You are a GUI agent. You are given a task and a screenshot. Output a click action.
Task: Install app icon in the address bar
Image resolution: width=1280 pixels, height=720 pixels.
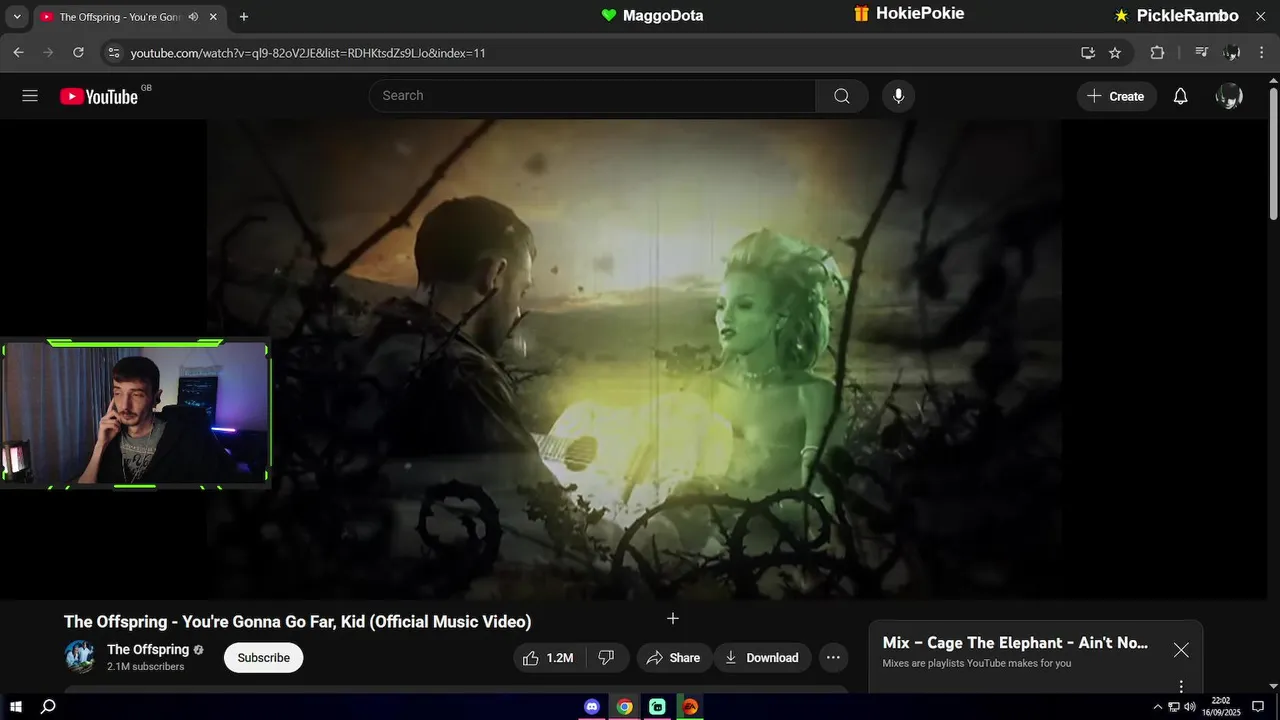coord(1088,53)
